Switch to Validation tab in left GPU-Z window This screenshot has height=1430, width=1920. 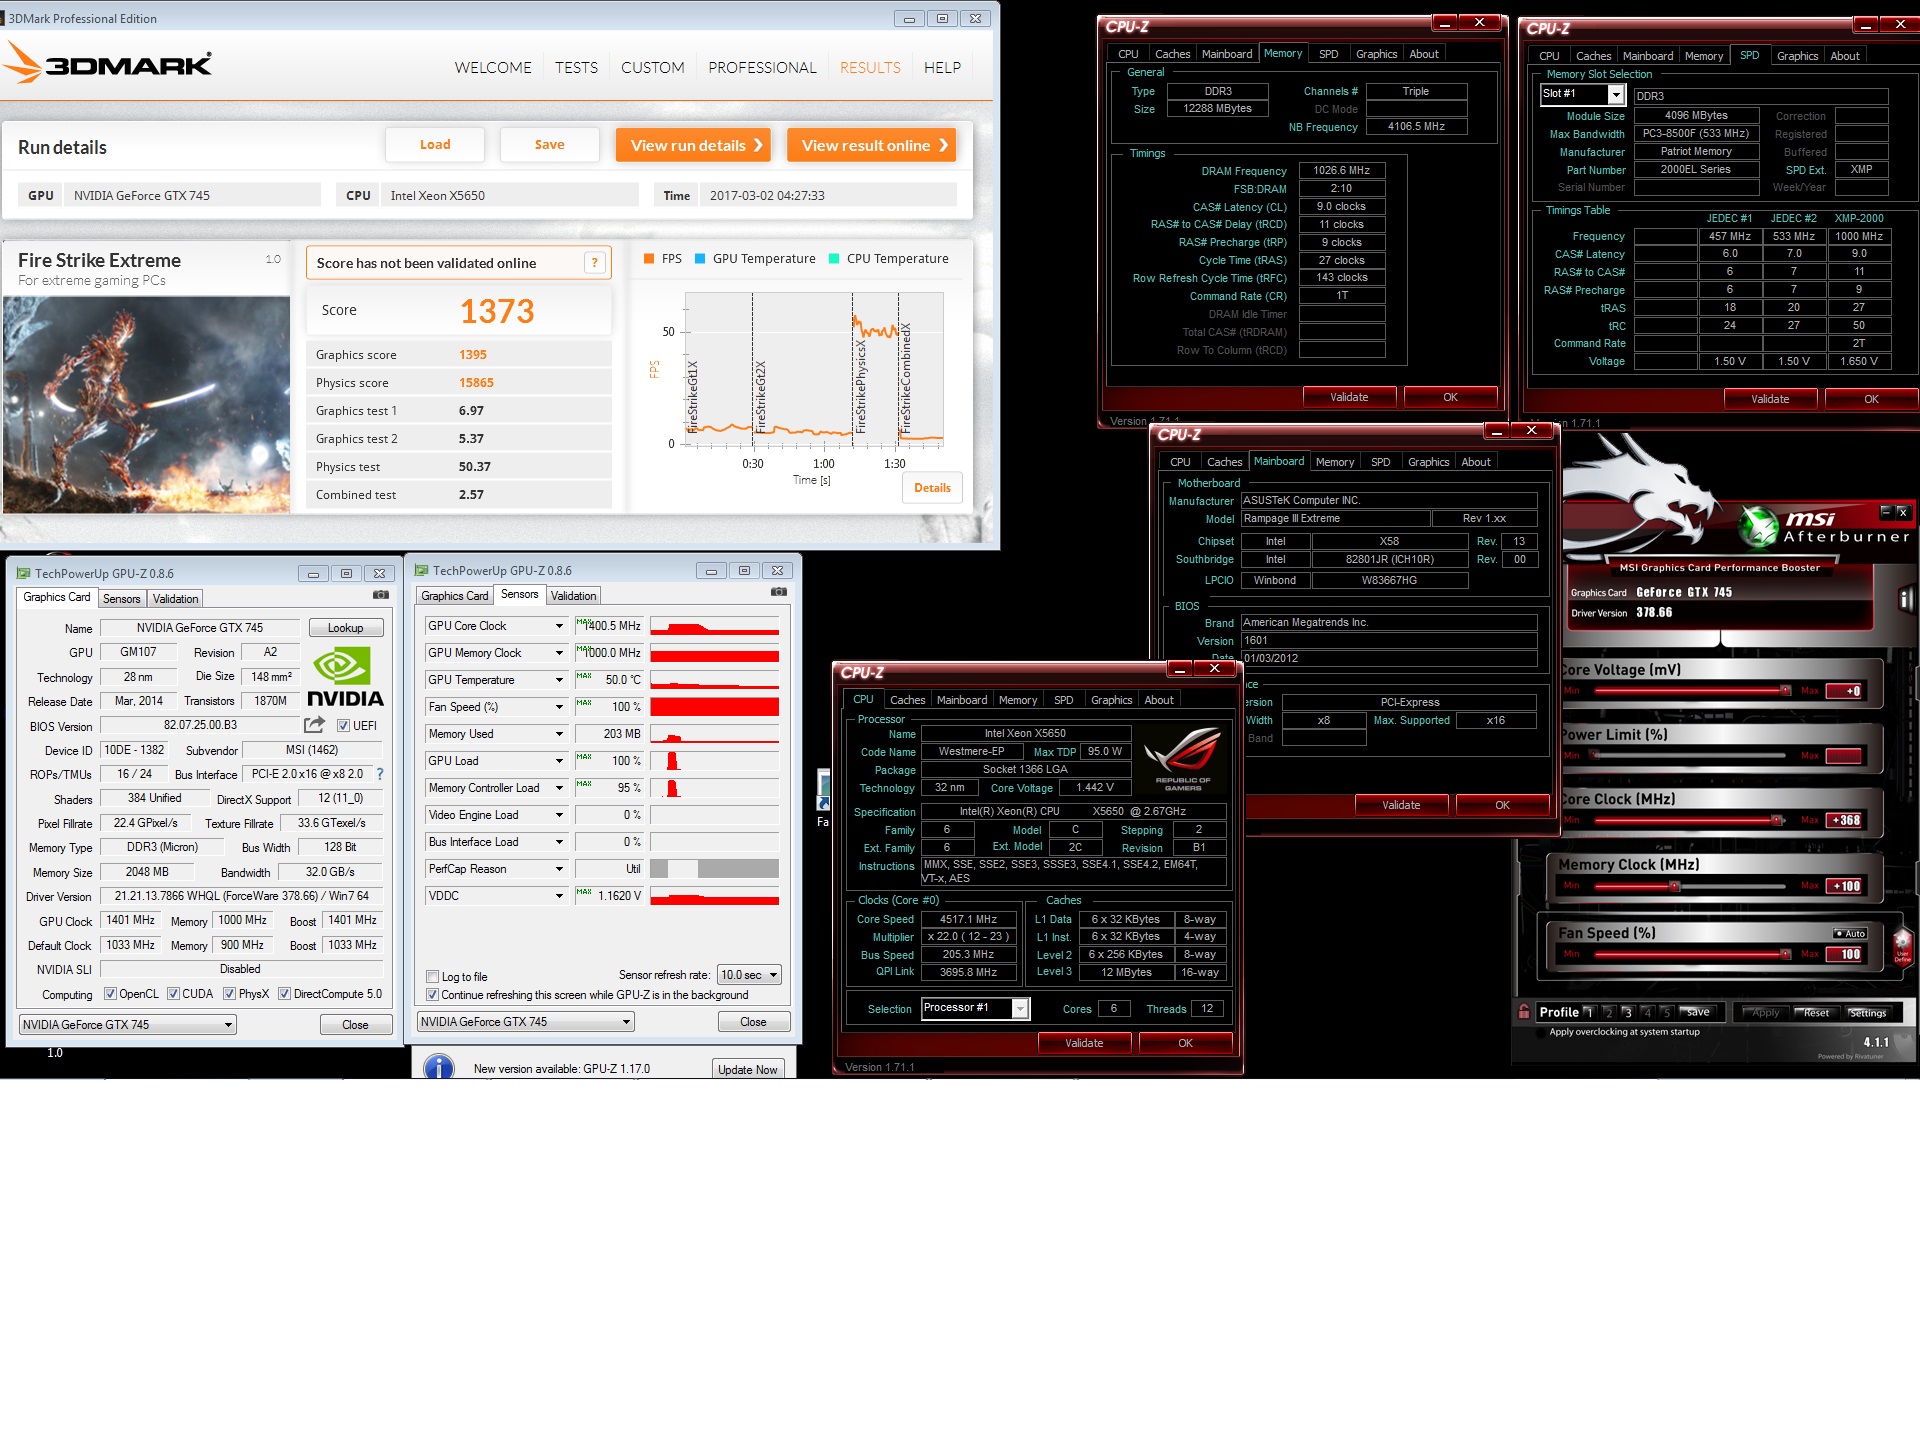[x=176, y=599]
